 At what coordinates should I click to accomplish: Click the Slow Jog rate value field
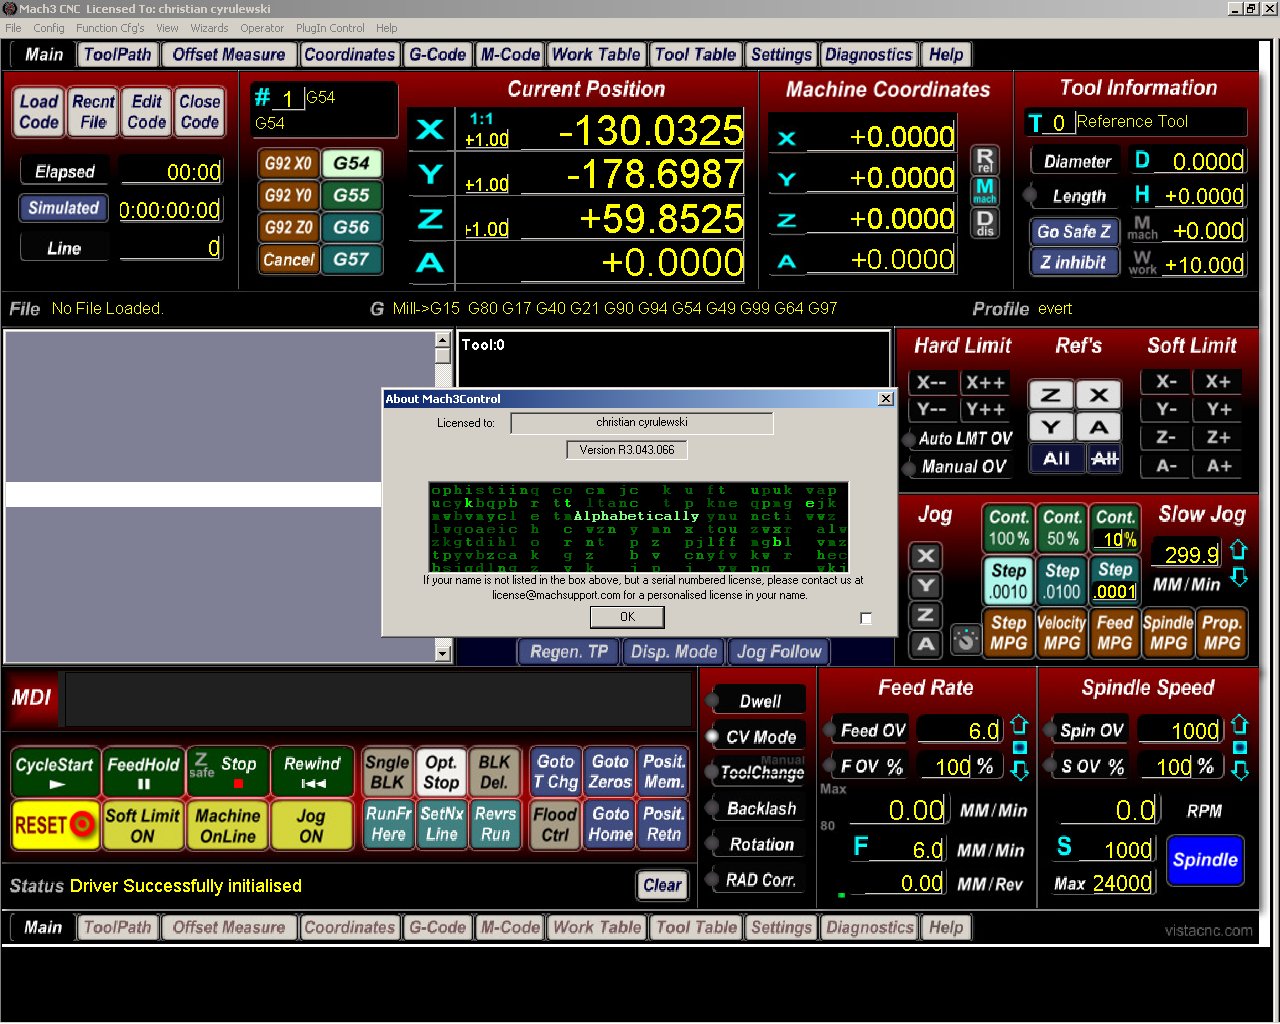point(1186,554)
